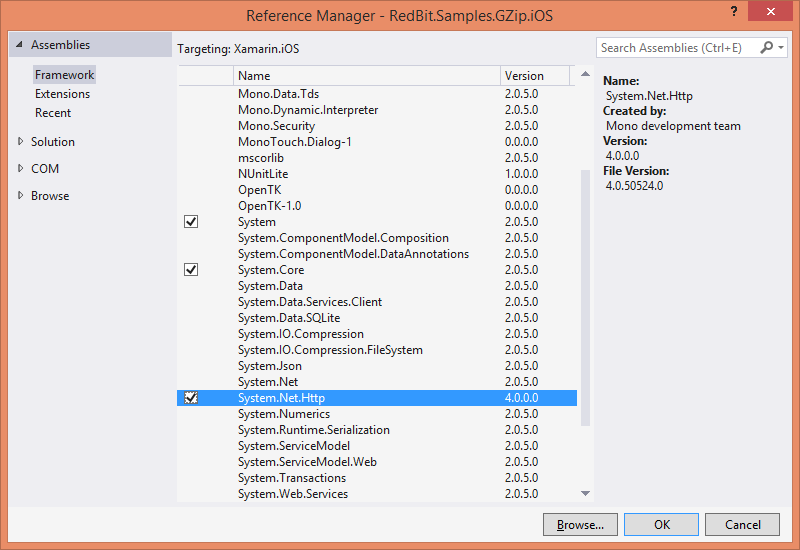This screenshot has width=800, height=550.
Task: Expand the Browse section
Action: 20,195
